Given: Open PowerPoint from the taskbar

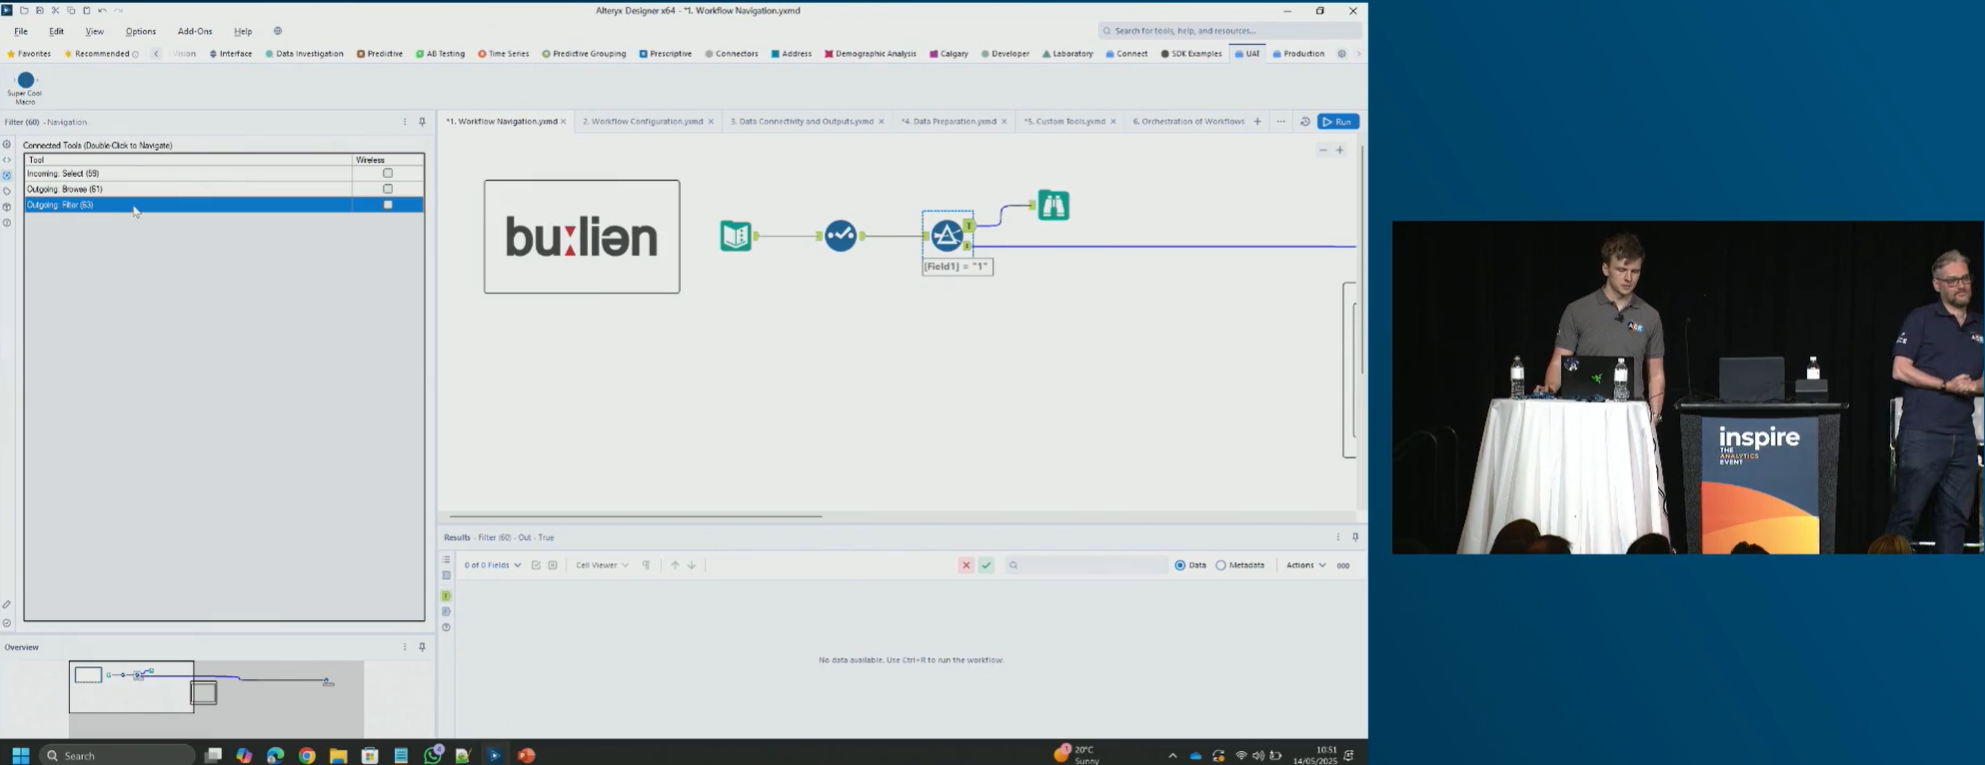Looking at the screenshot, I should (x=526, y=756).
